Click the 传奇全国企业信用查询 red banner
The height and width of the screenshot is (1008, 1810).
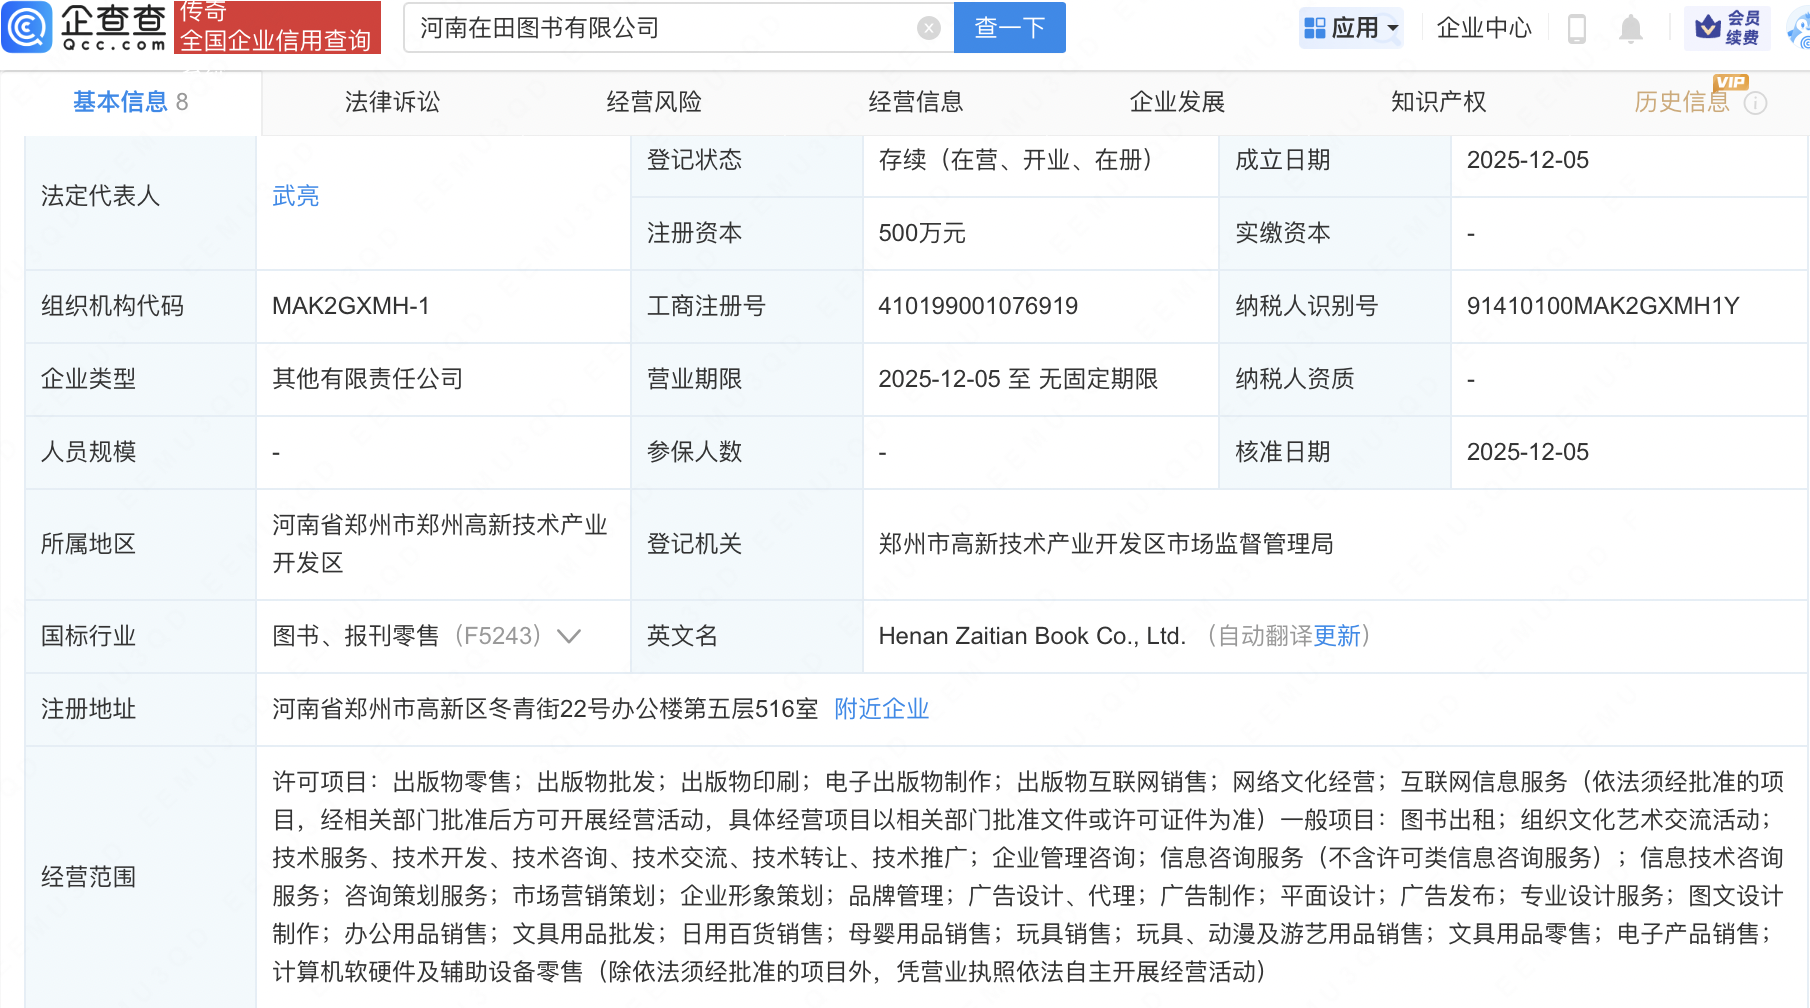pos(277,27)
